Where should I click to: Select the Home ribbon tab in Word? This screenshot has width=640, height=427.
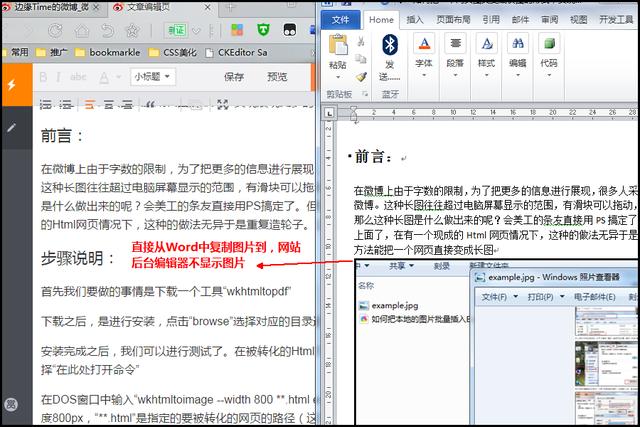point(381,20)
